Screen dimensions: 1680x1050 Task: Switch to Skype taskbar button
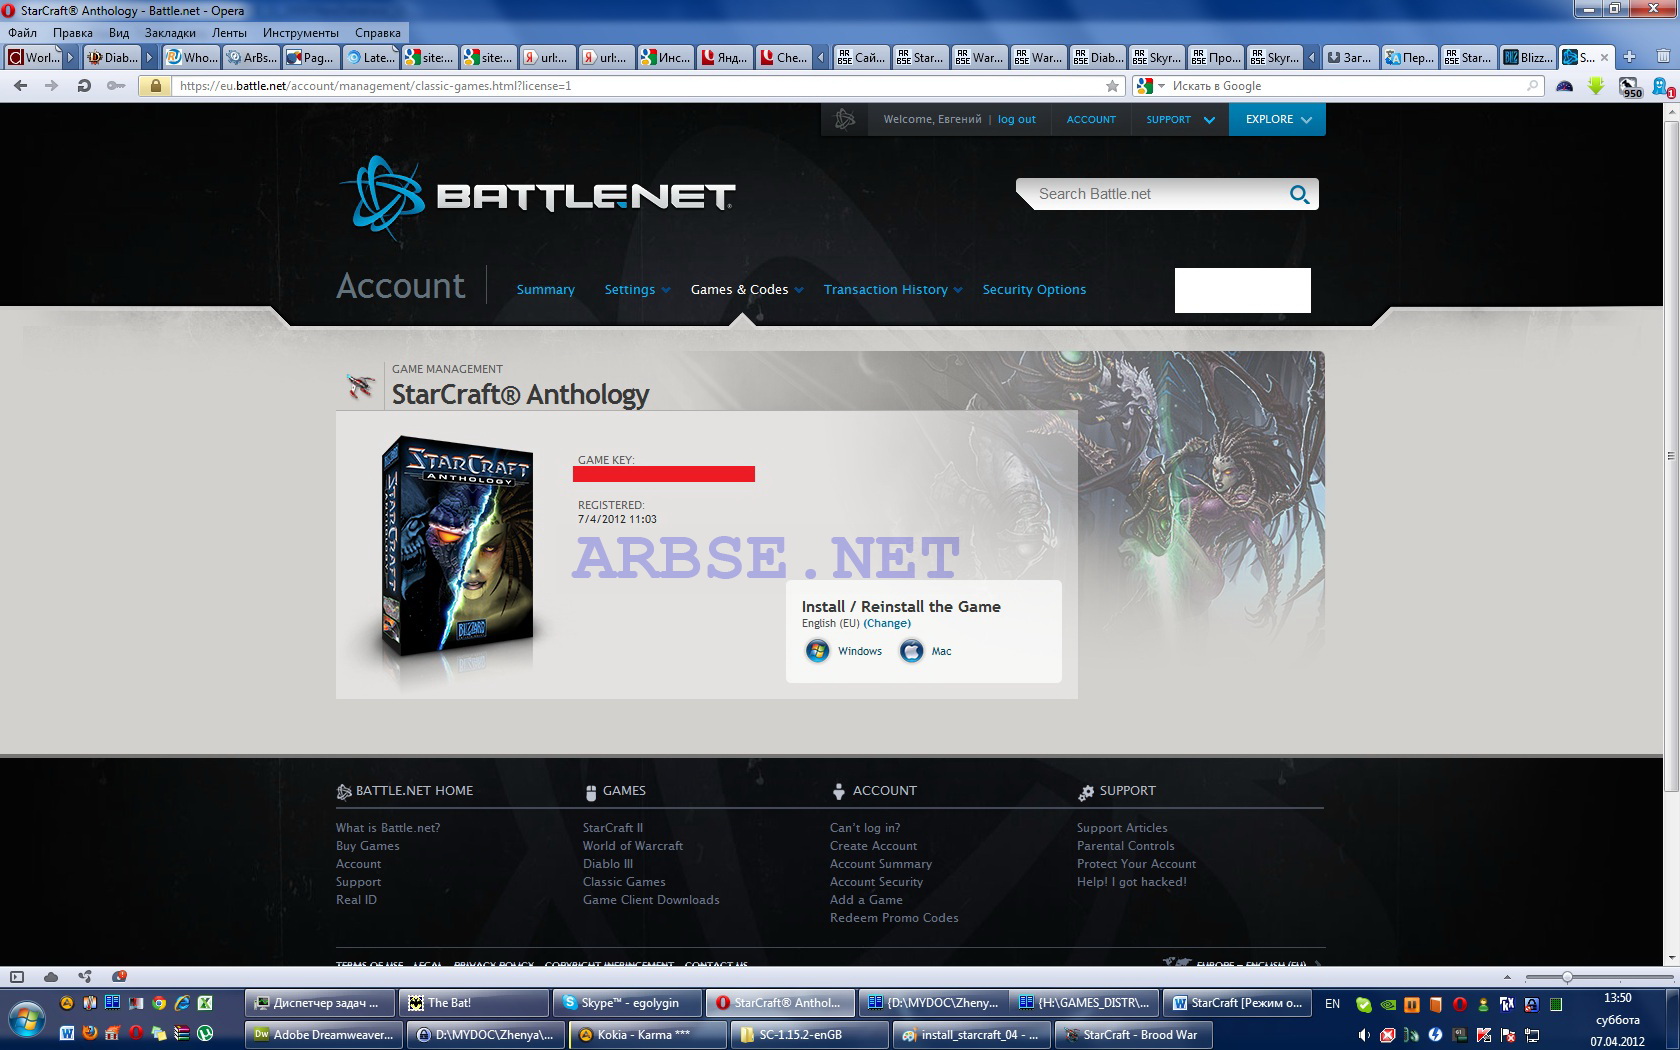pos(628,1003)
